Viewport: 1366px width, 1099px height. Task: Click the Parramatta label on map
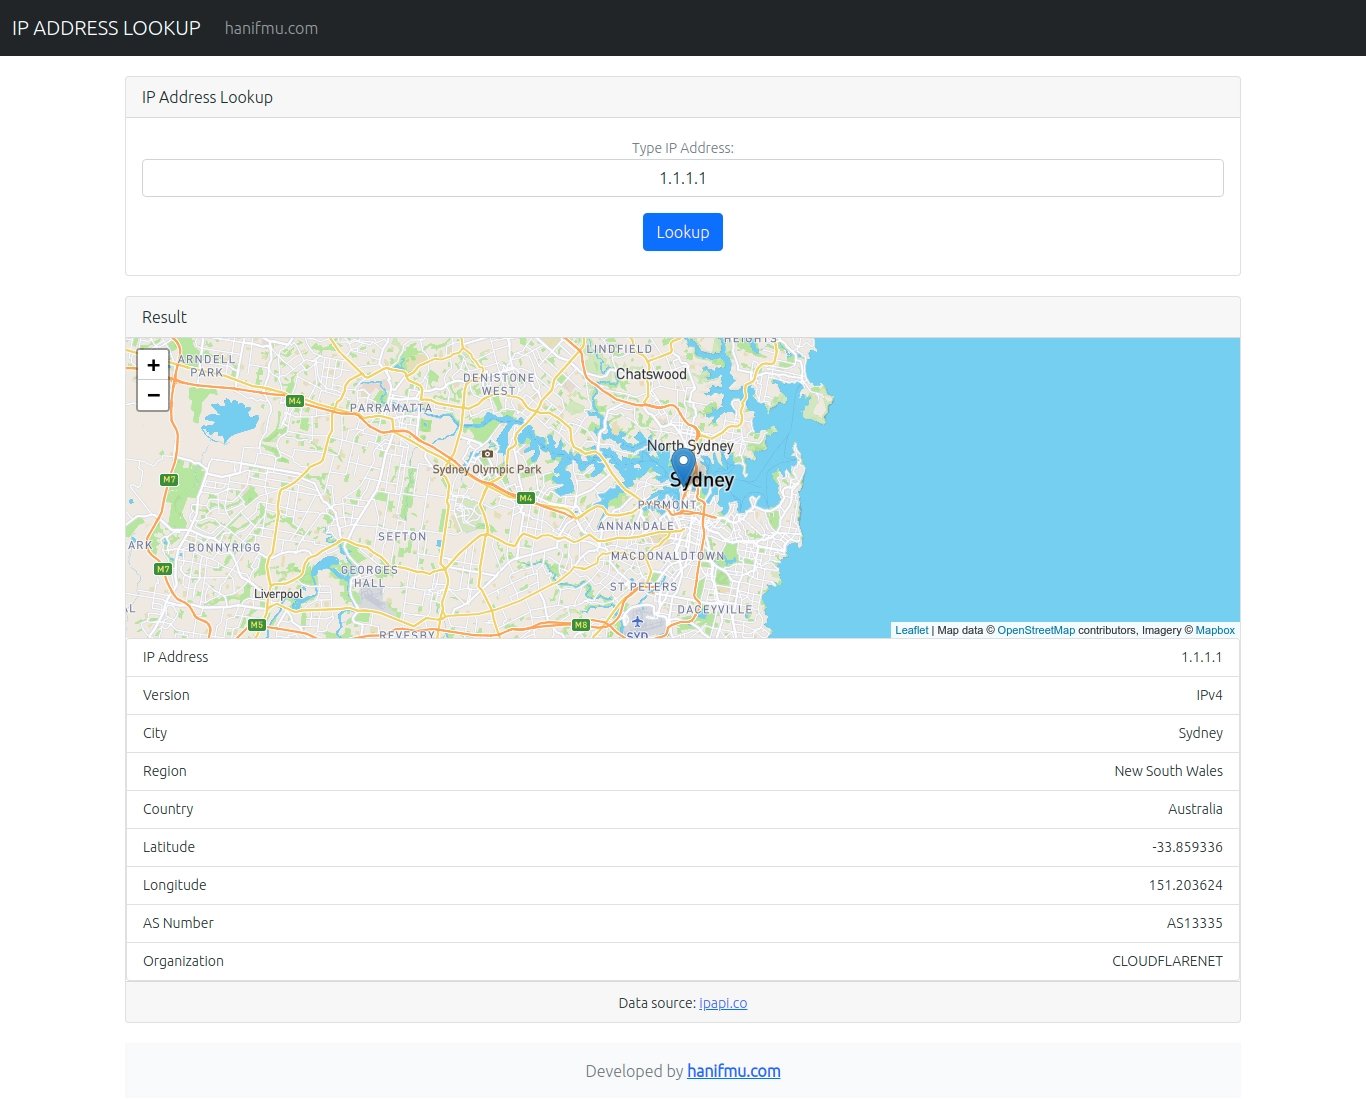click(x=391, y=408)
